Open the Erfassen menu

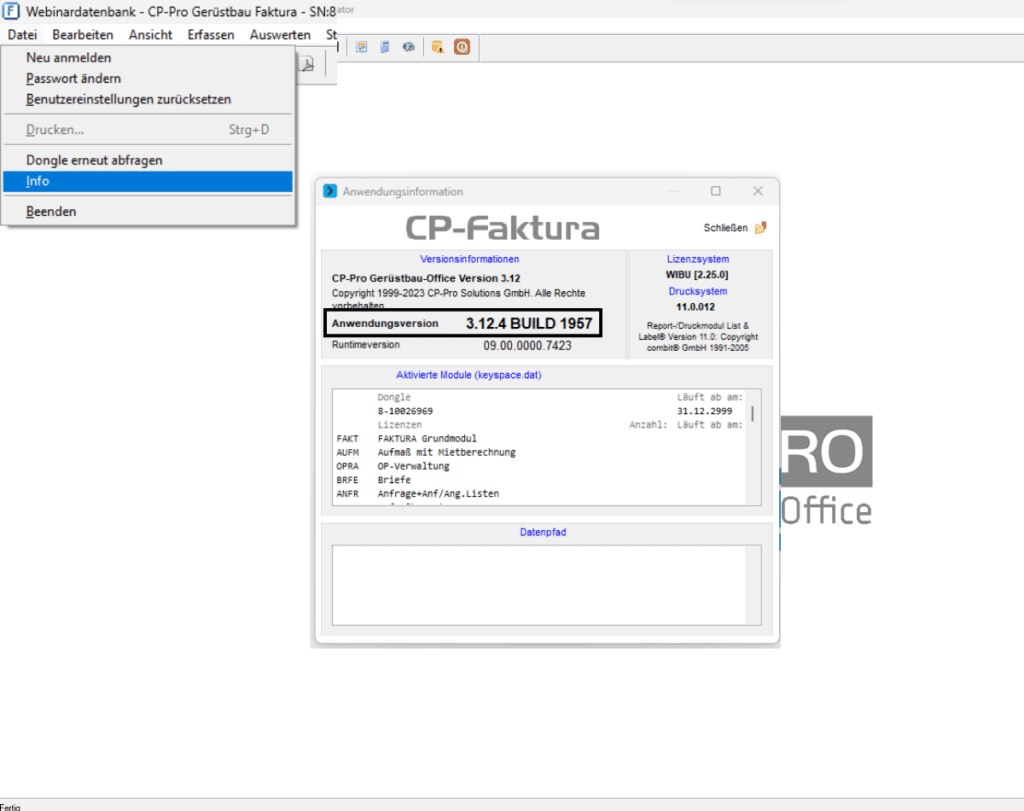[211, 35]
